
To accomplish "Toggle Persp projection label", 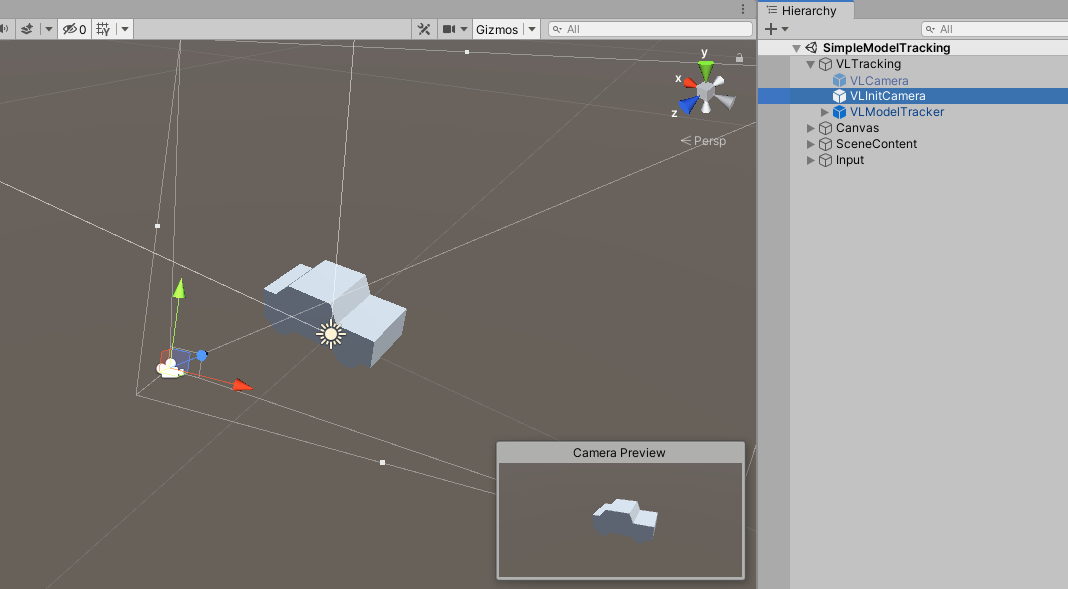I will coord(709,141).
